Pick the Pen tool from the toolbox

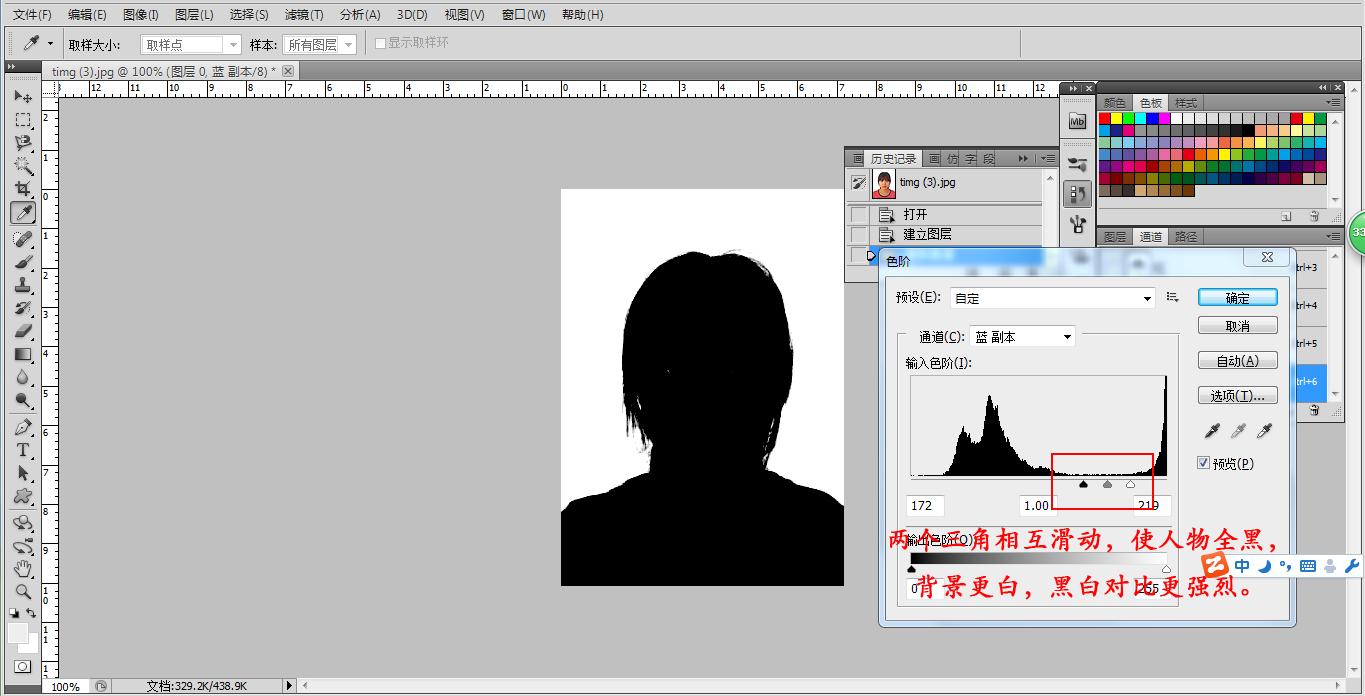click(23, 427)
